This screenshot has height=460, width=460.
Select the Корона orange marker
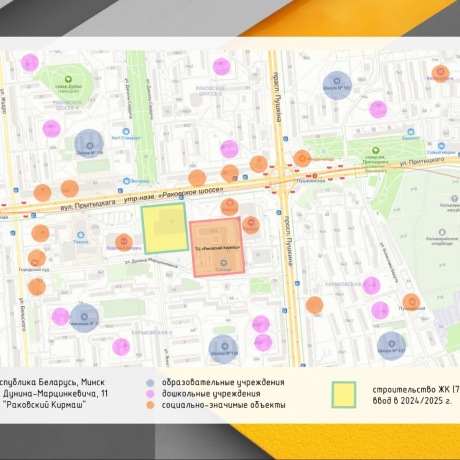tap(229, 207)
